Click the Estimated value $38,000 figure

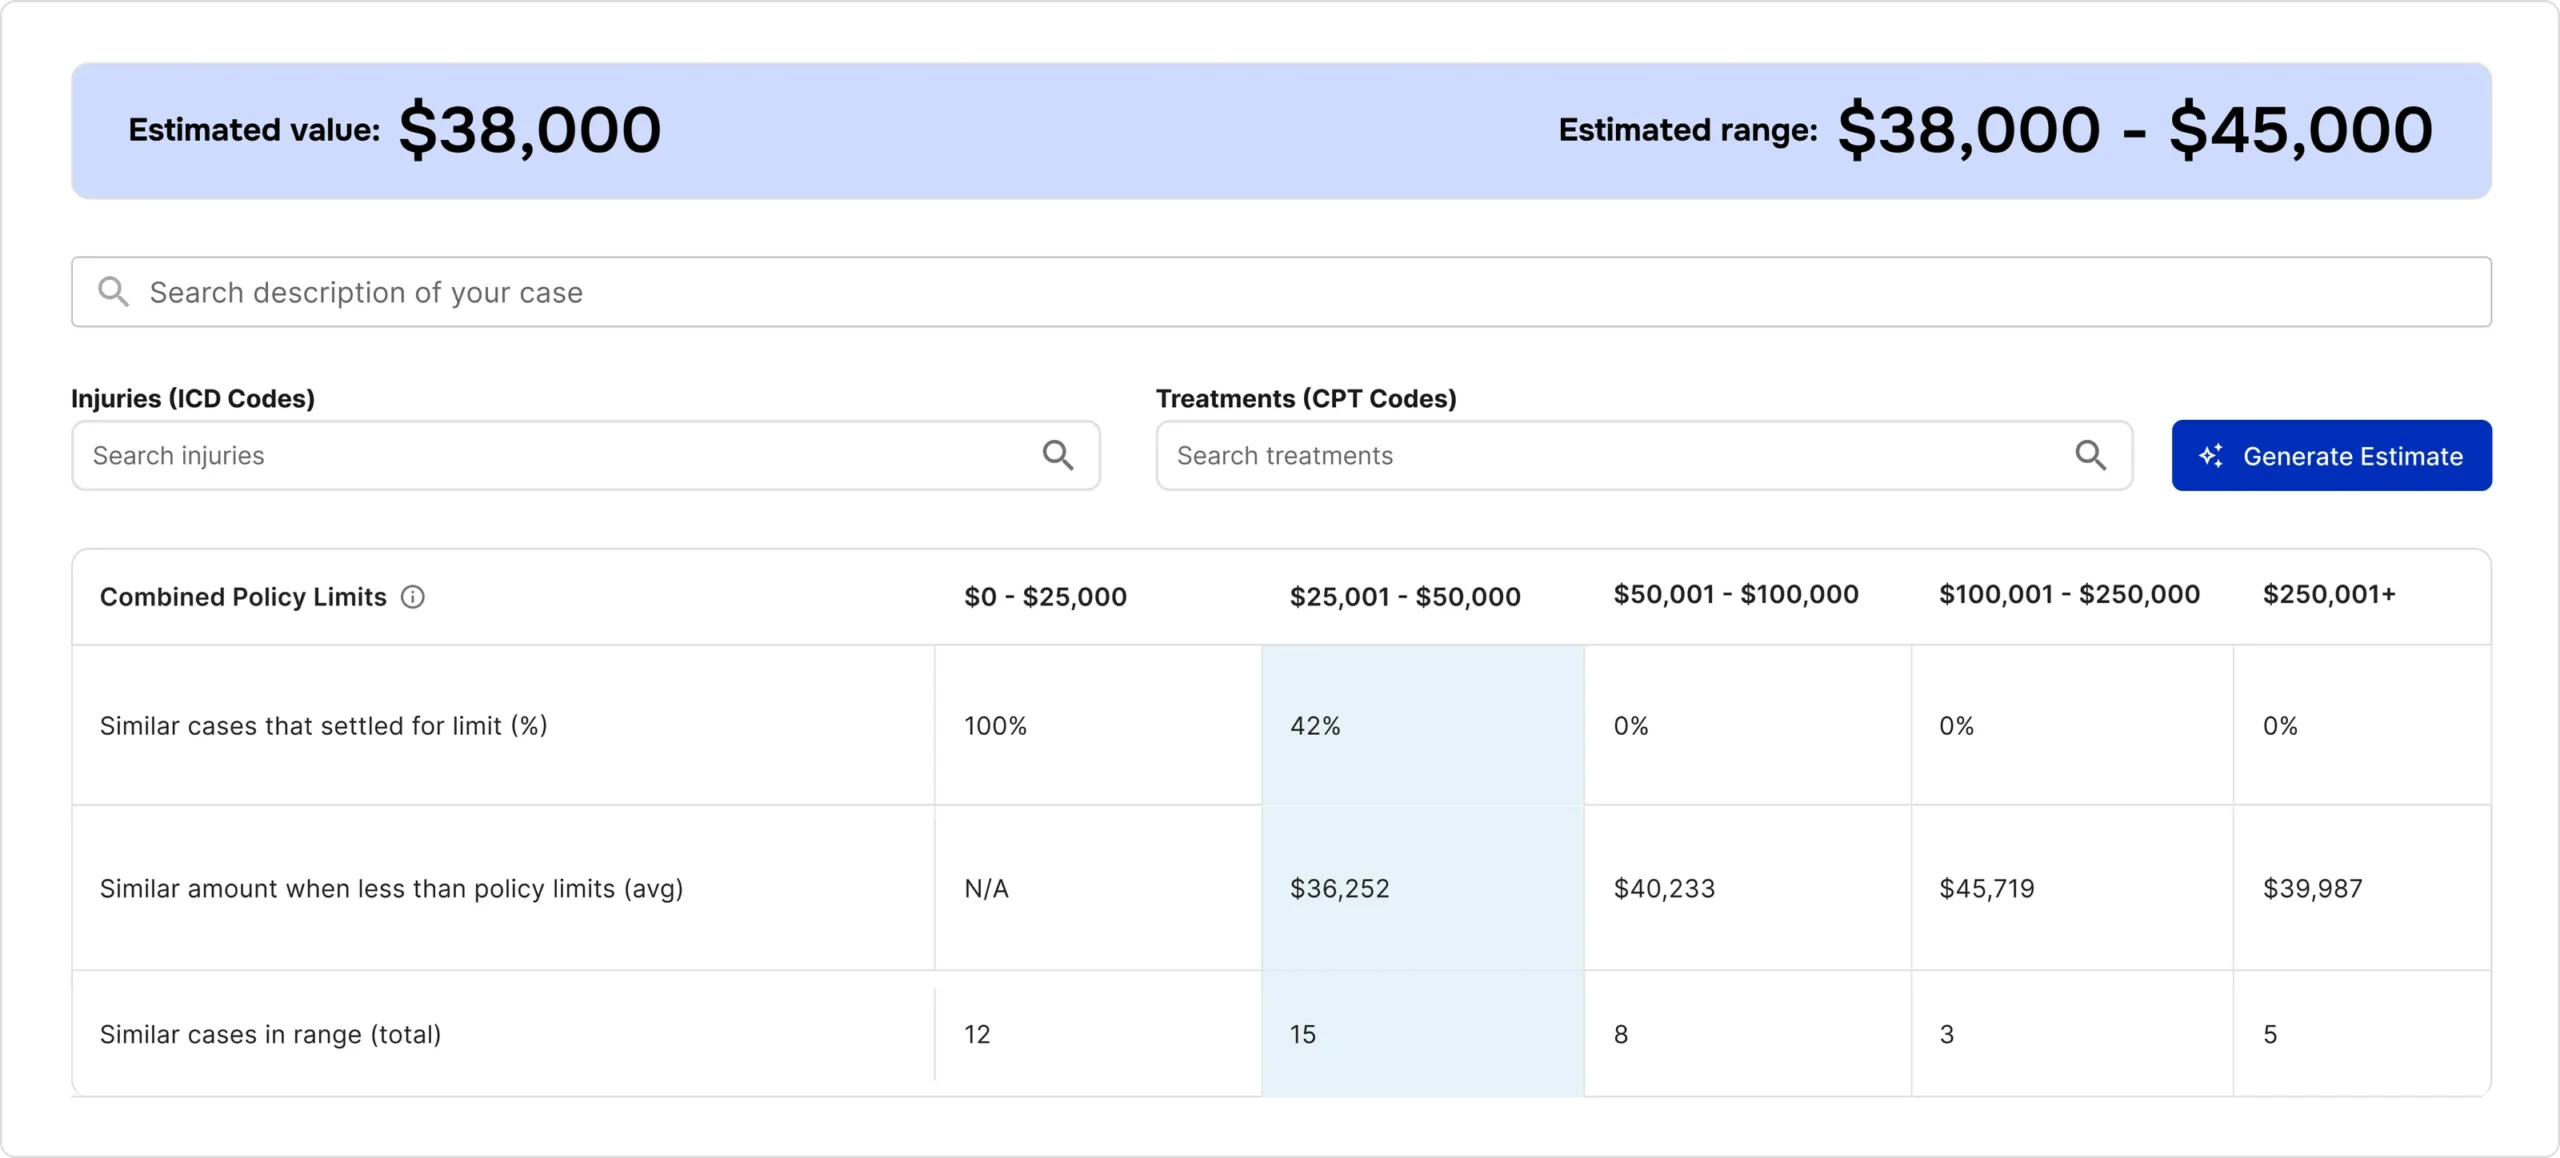(529, 130)
